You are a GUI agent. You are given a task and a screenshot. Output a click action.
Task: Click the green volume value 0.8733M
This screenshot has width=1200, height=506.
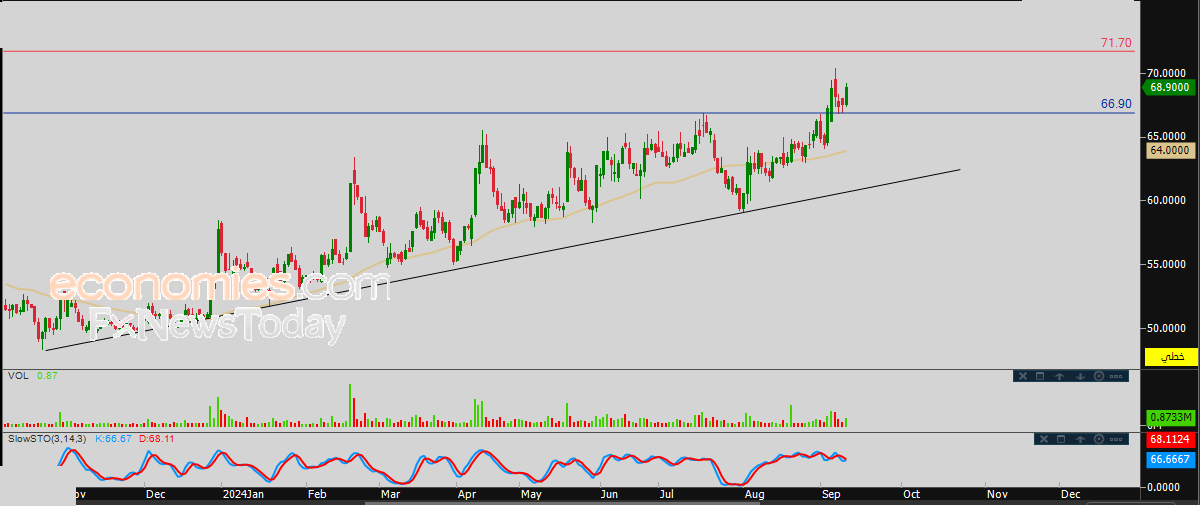click(x=1169, y=417)
